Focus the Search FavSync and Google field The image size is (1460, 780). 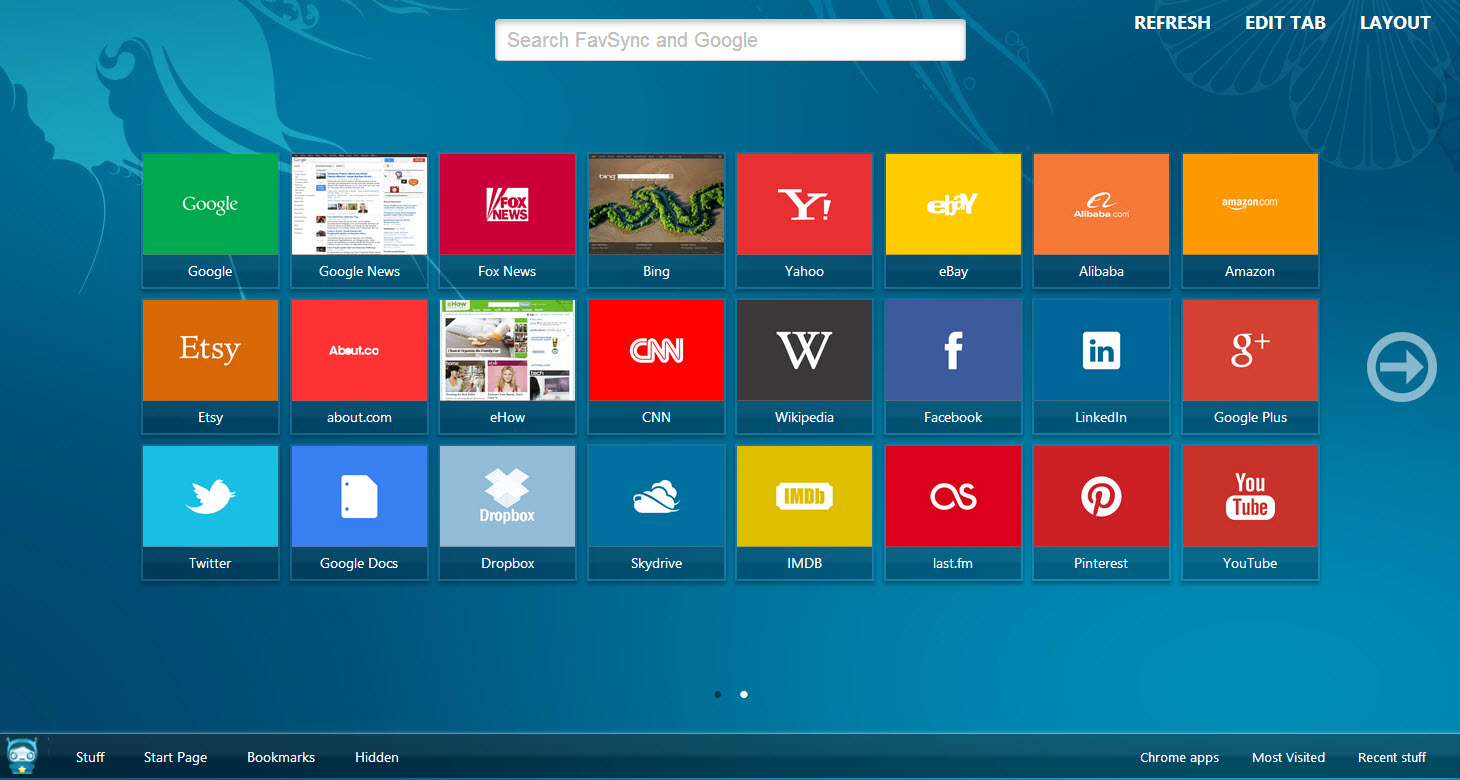click(730, 40)
